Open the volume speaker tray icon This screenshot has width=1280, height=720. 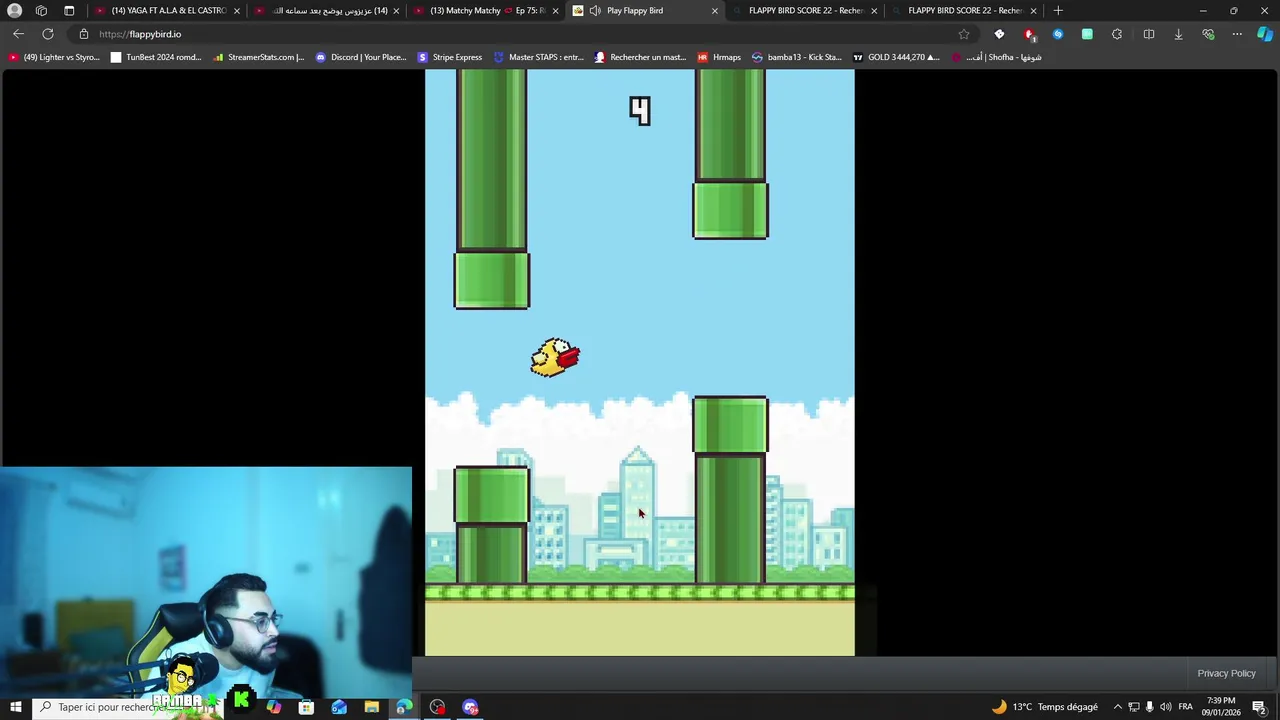pyautogui.click(x=1166, y=707)
